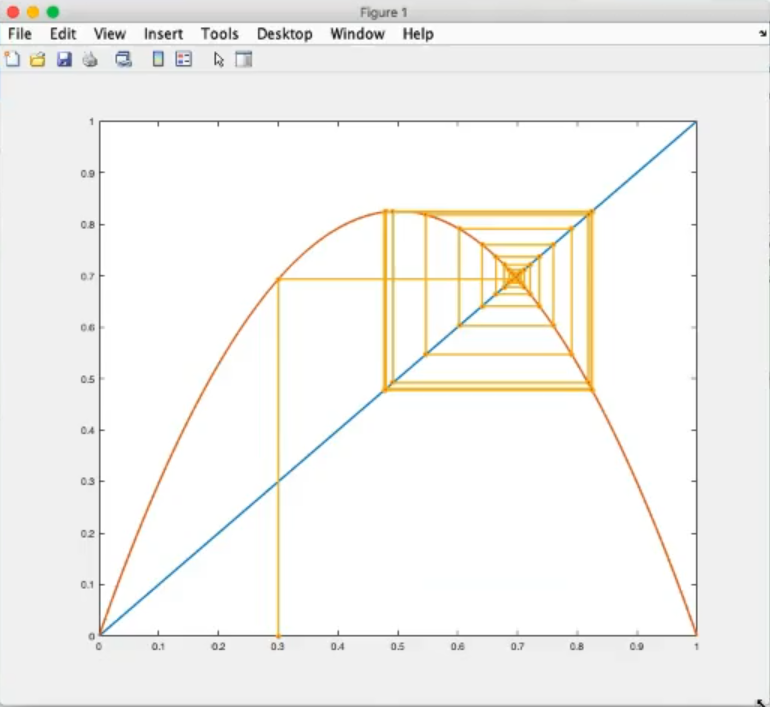Insert a colorbar from the toolbar
The width and height of the screenshot is (770, 707).
pyautogui.click(x=157, y=59)
